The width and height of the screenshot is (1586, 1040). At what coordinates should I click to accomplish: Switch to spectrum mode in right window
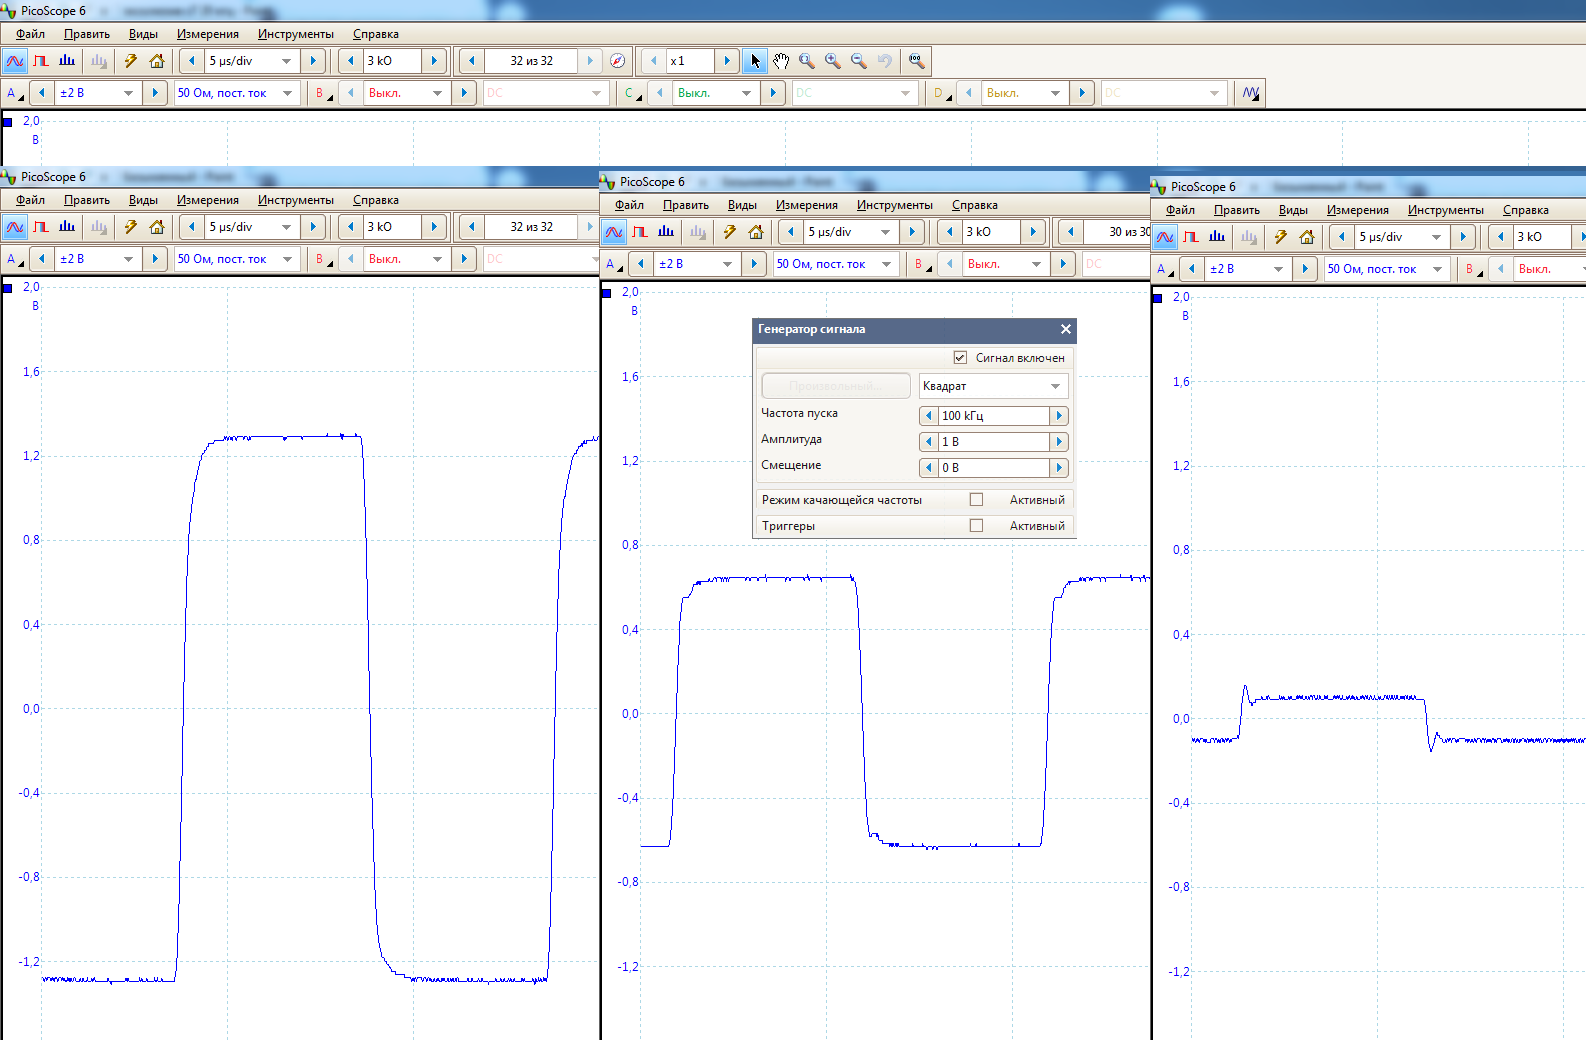(x=1217, y=237)
